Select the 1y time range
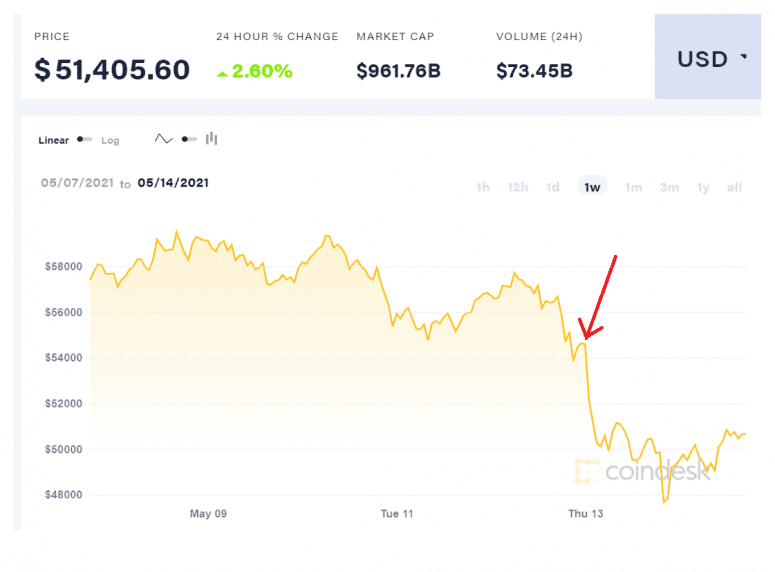This screenshot has height=572, width=775. (x=703, y=187)
